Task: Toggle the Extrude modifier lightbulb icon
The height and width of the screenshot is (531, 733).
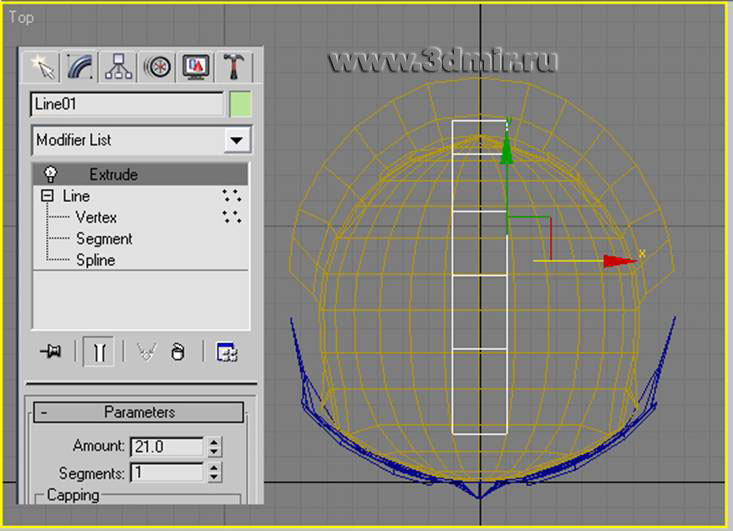Action: tap(50, 174)
